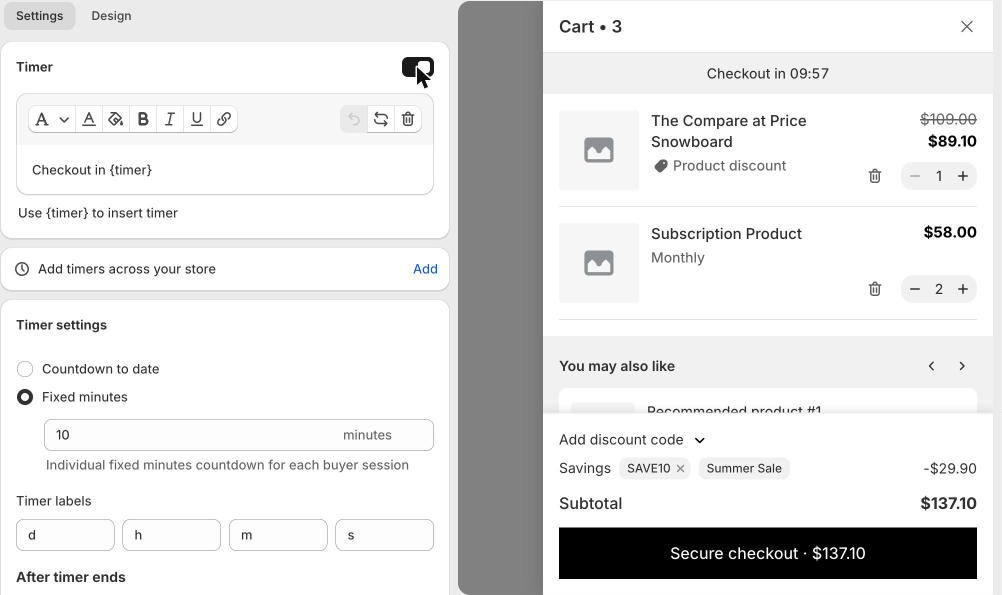Delete the timer text content
This screenshot has width=1002, height=595.
[x=408, y=120]
